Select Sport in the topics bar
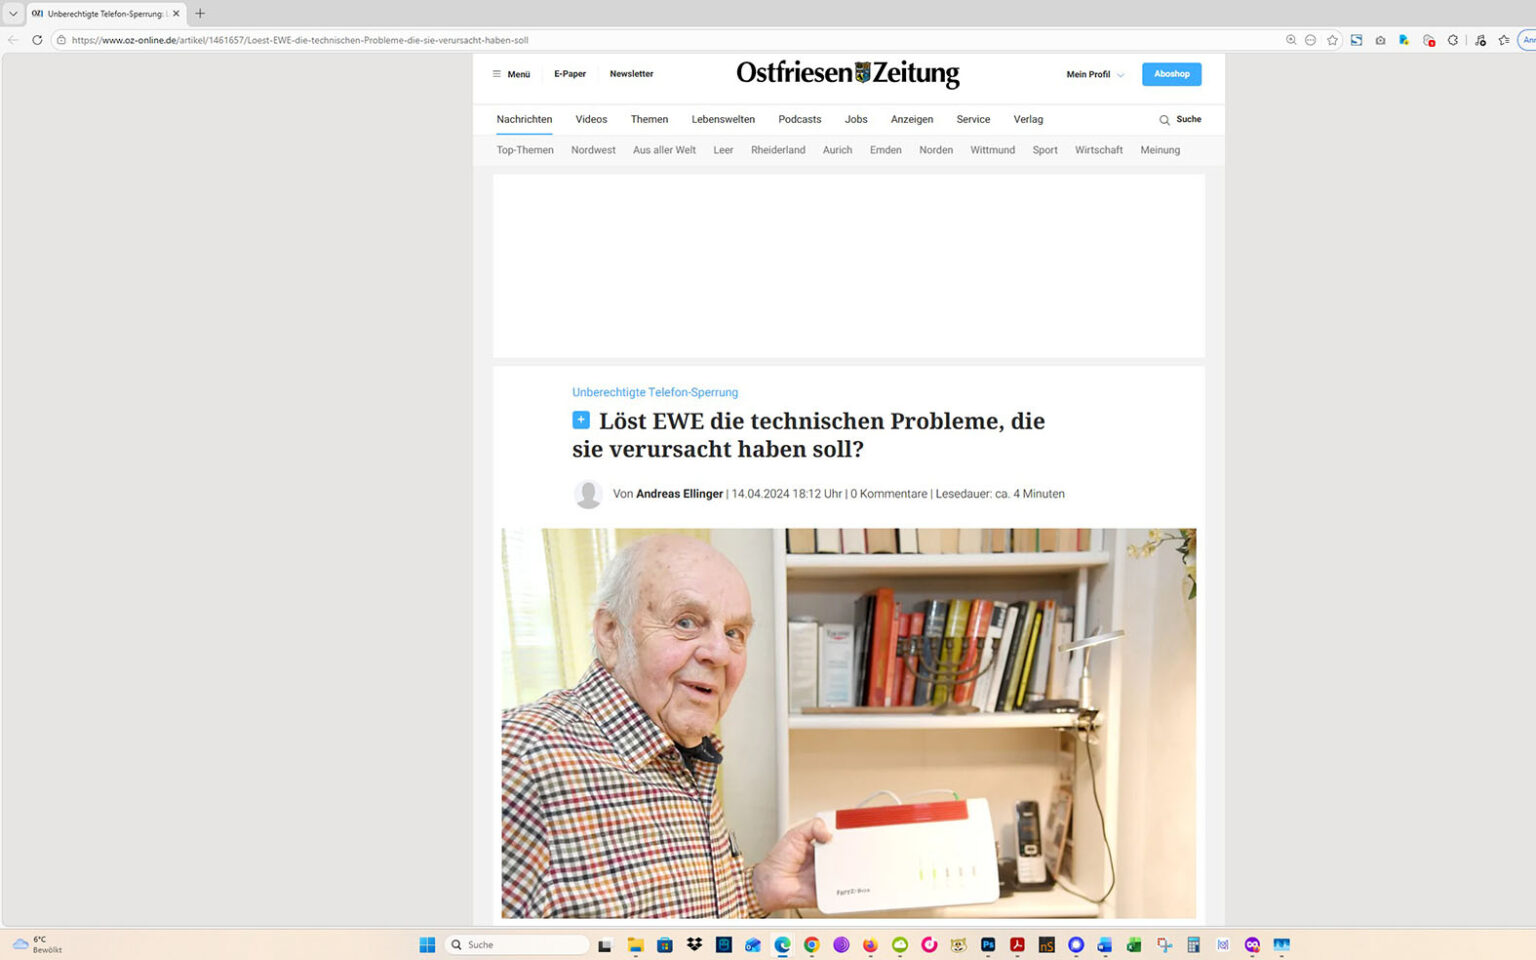 tap(1044, 150)
